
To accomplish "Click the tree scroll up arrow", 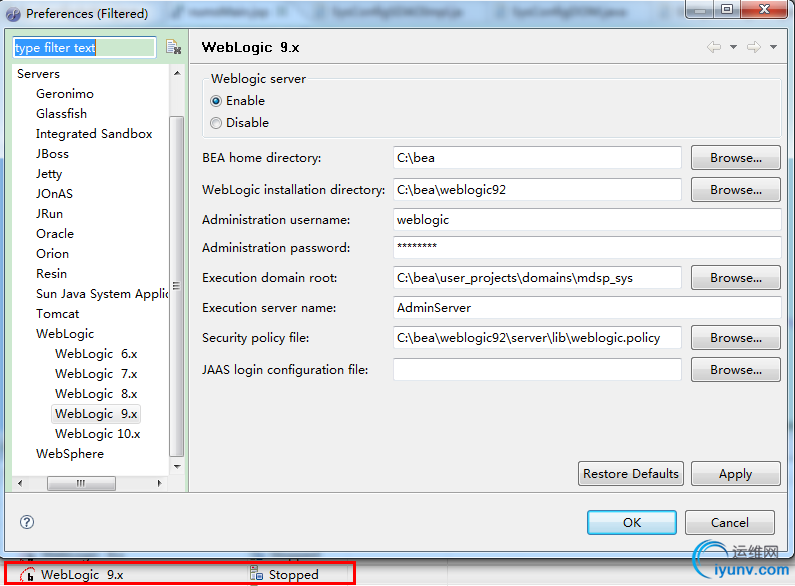I will [x=177, y=73].
